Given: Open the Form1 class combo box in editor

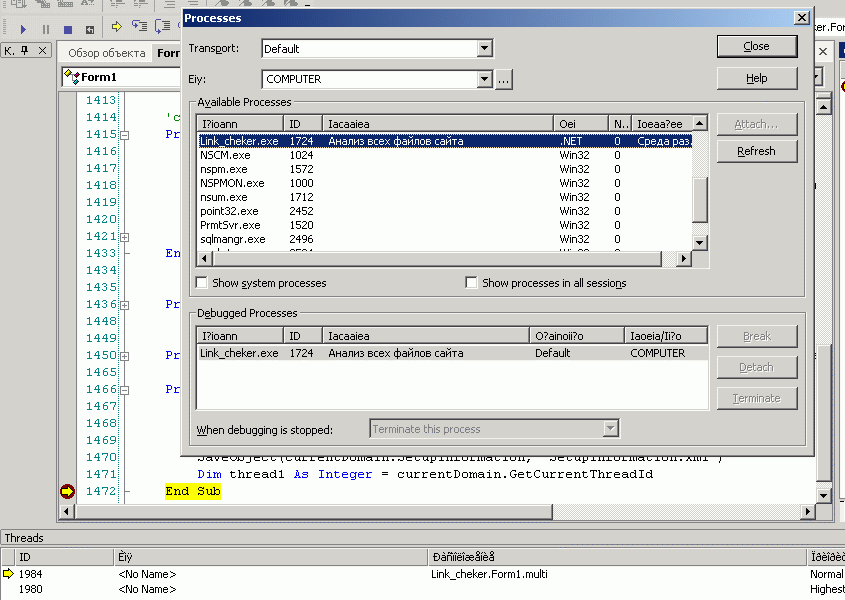Looking at the screenshot, I should [x=121, y=77].
